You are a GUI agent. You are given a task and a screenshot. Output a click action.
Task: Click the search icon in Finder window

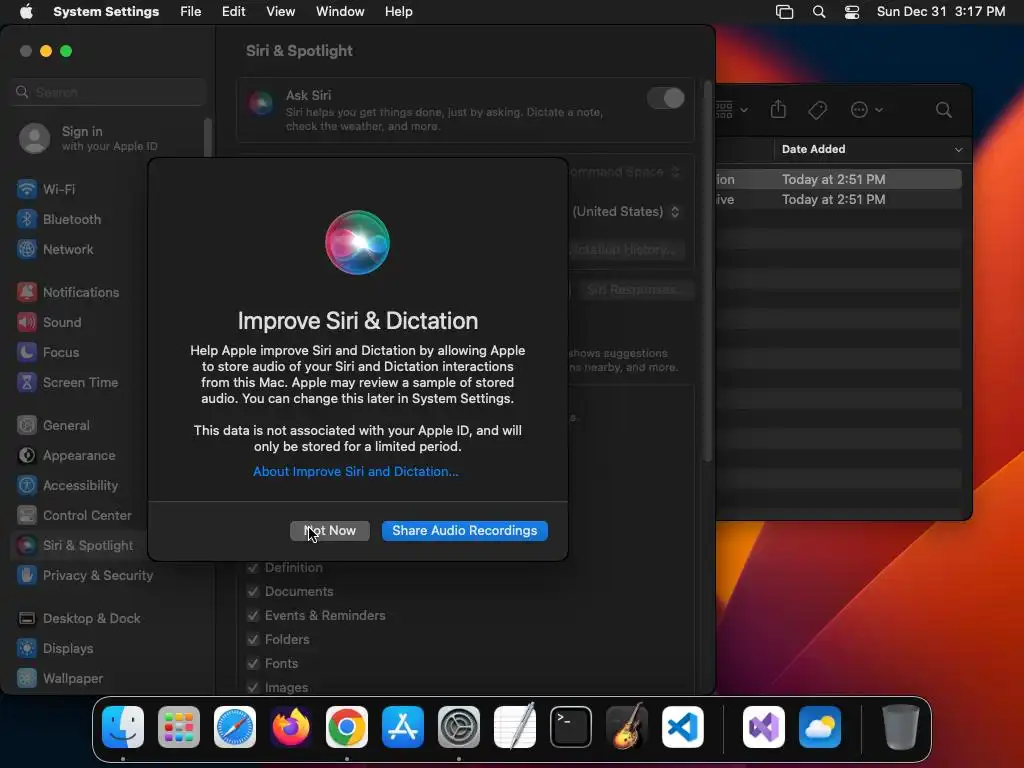click(943, 110)
